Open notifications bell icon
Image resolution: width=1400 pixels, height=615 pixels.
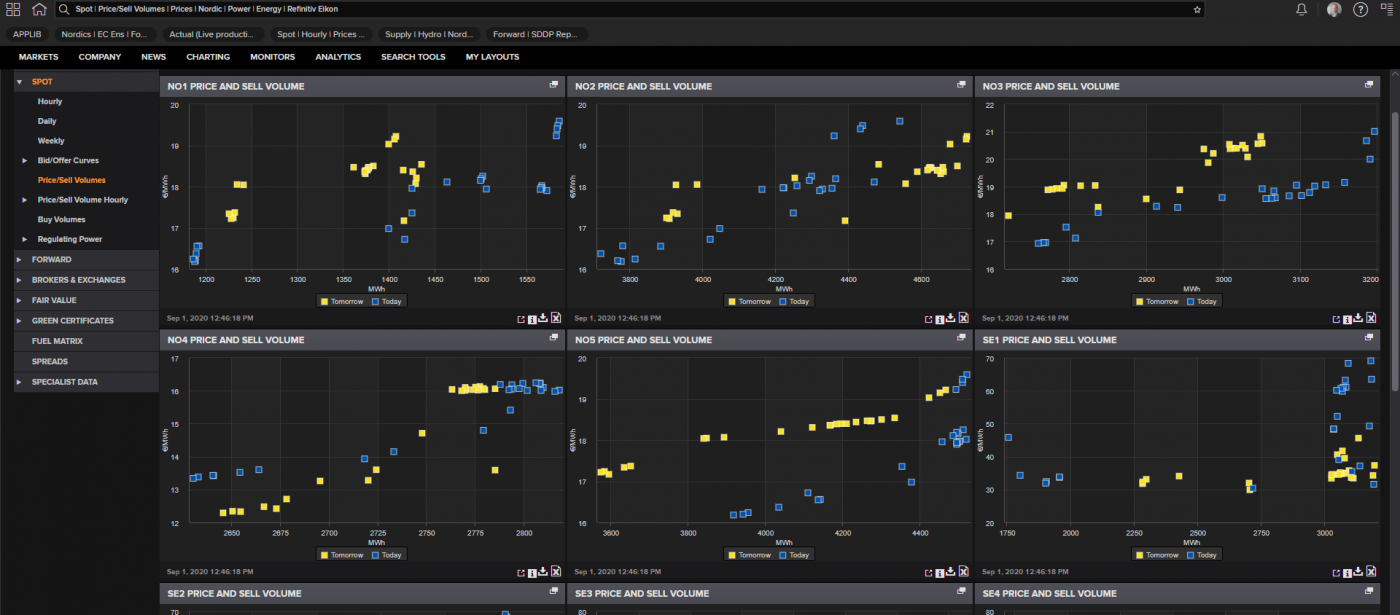pyautogui.click(x=1301, y=9)
